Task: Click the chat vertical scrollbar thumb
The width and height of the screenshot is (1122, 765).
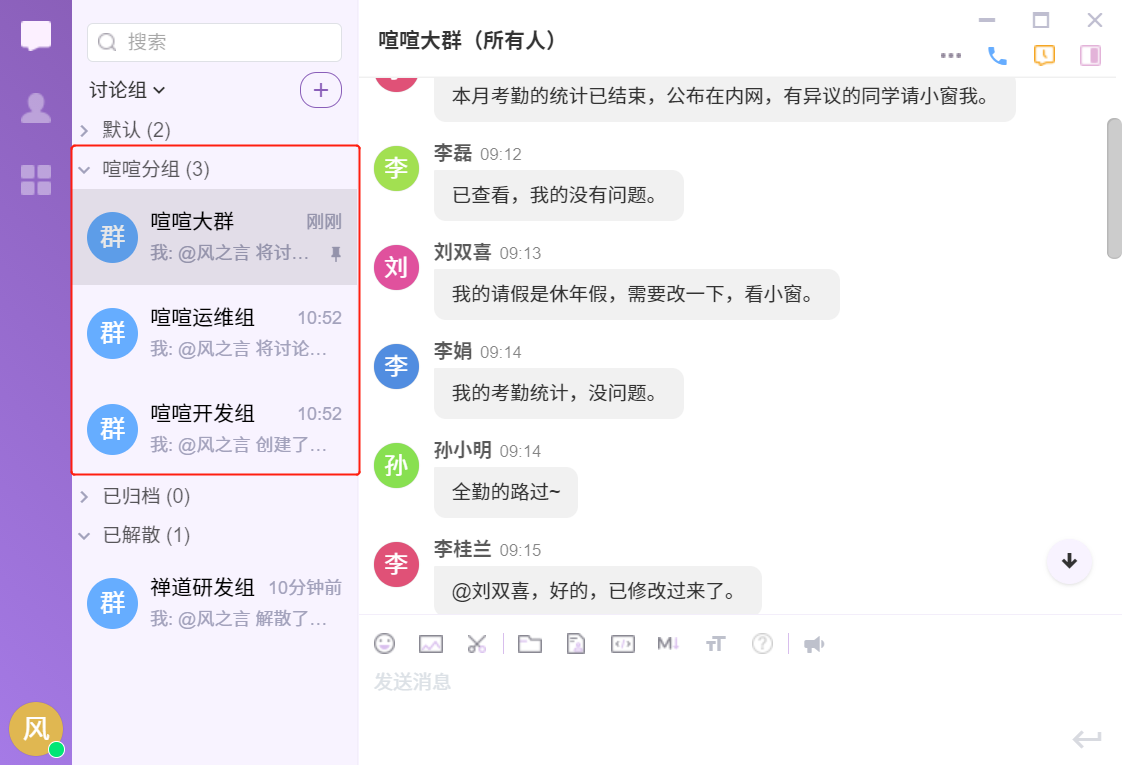Action: point(1114,188)
